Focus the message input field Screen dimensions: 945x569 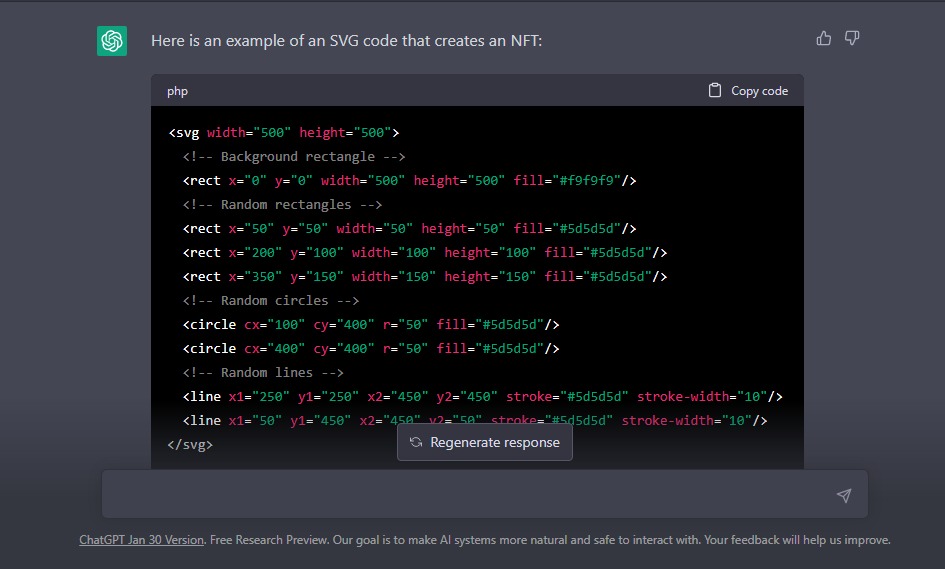pos(485,494)
